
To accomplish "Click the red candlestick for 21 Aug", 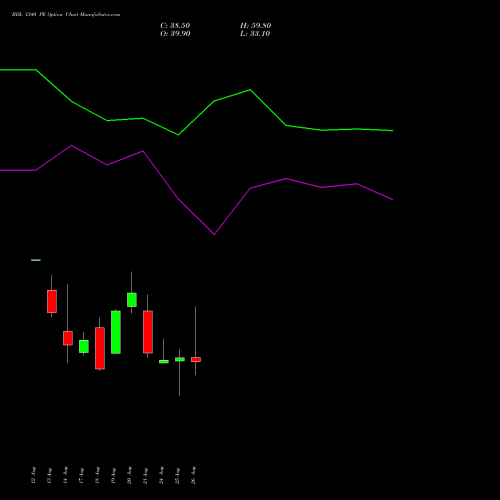I will pos(148,332).
